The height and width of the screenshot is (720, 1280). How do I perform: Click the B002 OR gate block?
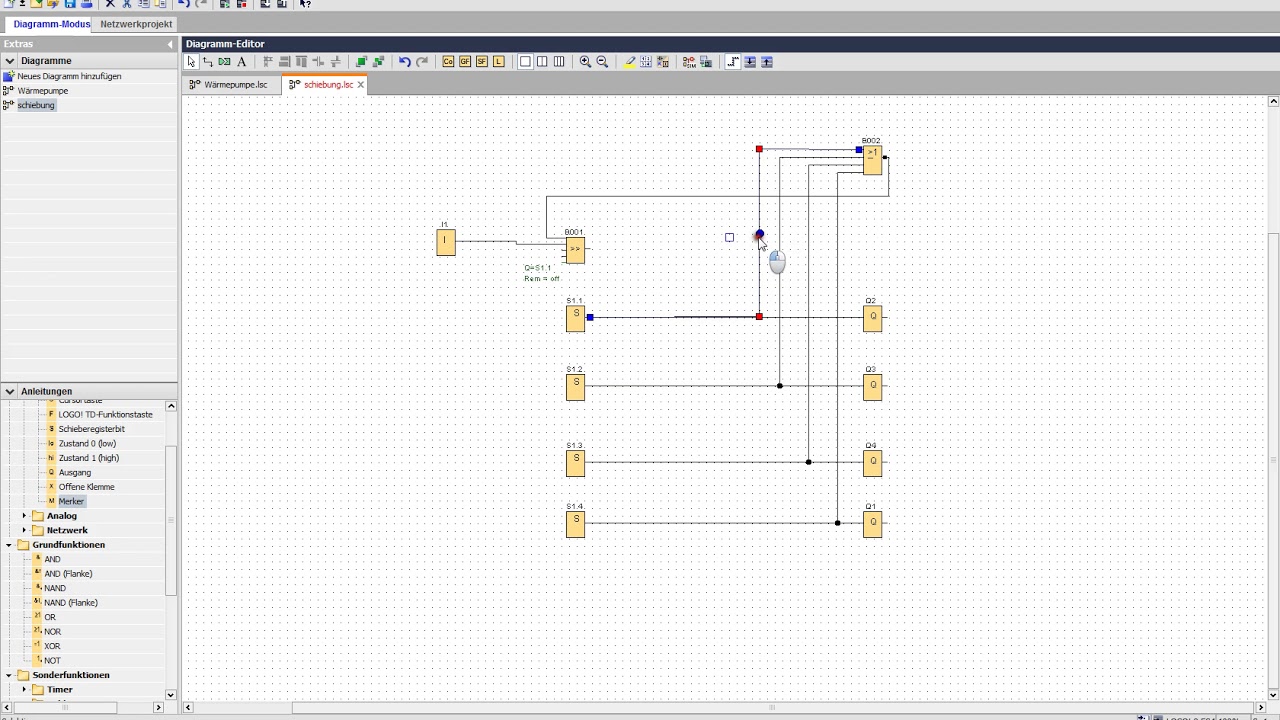(873, 160)
